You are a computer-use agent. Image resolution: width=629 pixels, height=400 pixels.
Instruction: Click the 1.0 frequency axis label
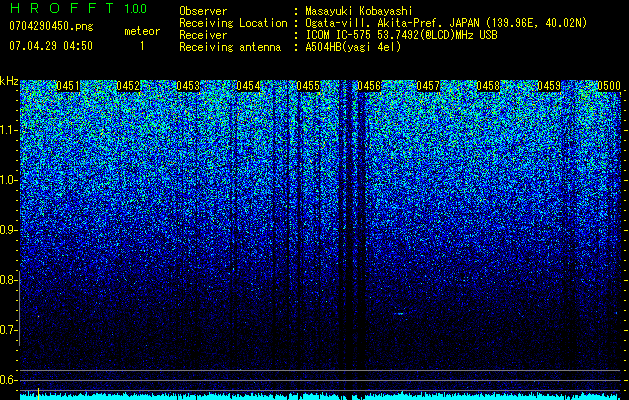[8, 180]
